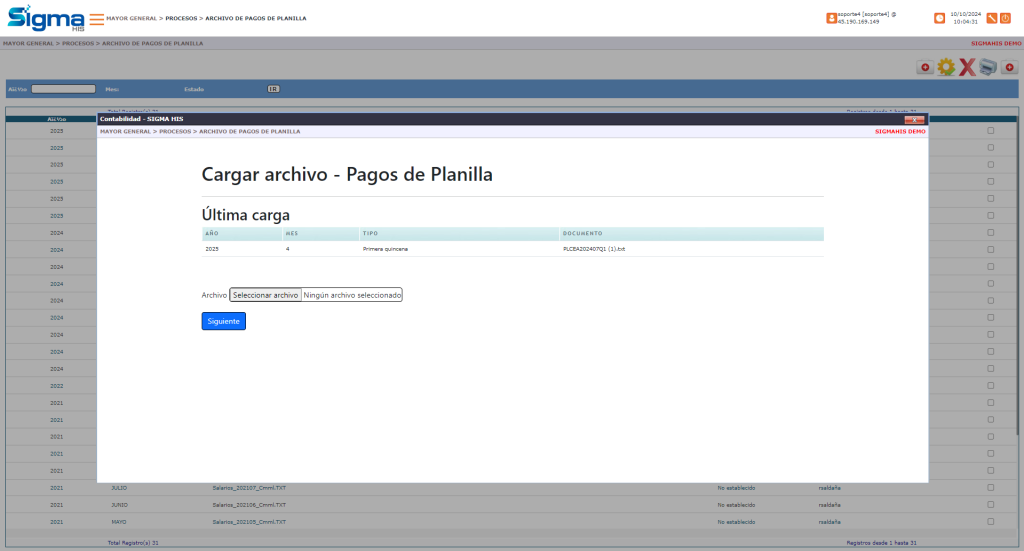Check the box for the JULIO 2021 row
Image resolution: width=1024 pixels, height=551 pixels.
tap(991, 488)
